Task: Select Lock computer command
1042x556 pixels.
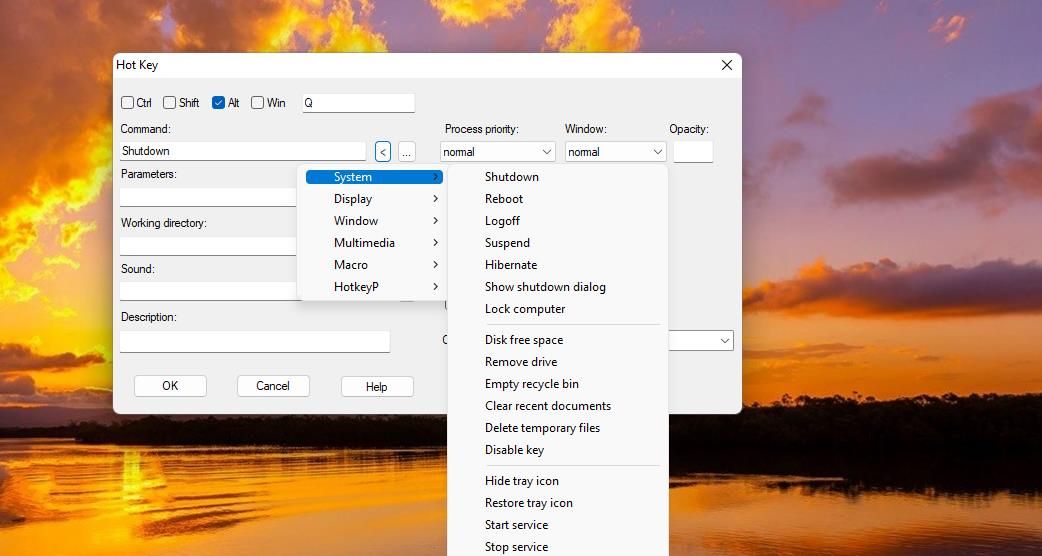Action: (x=525, y=309)
